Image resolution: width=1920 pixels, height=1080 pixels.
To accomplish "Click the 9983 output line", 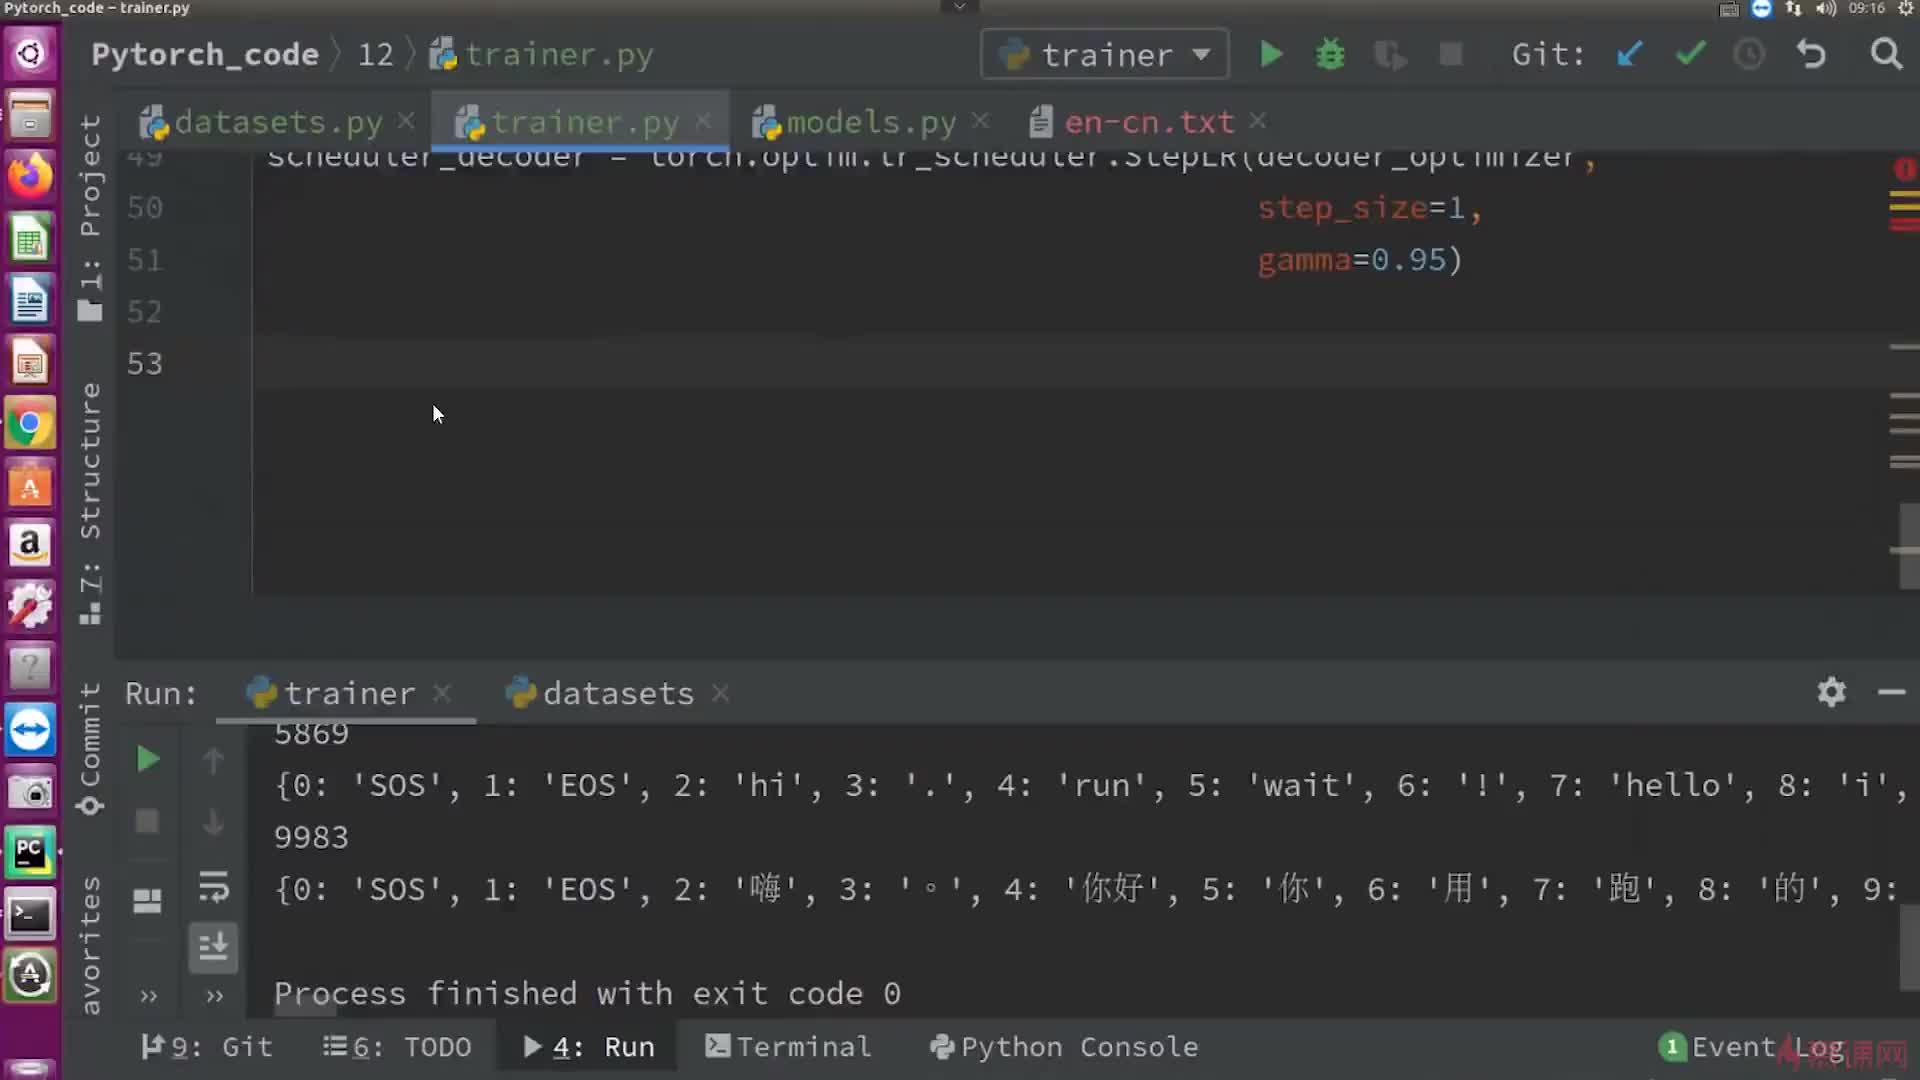I will [x=311, y=838].
